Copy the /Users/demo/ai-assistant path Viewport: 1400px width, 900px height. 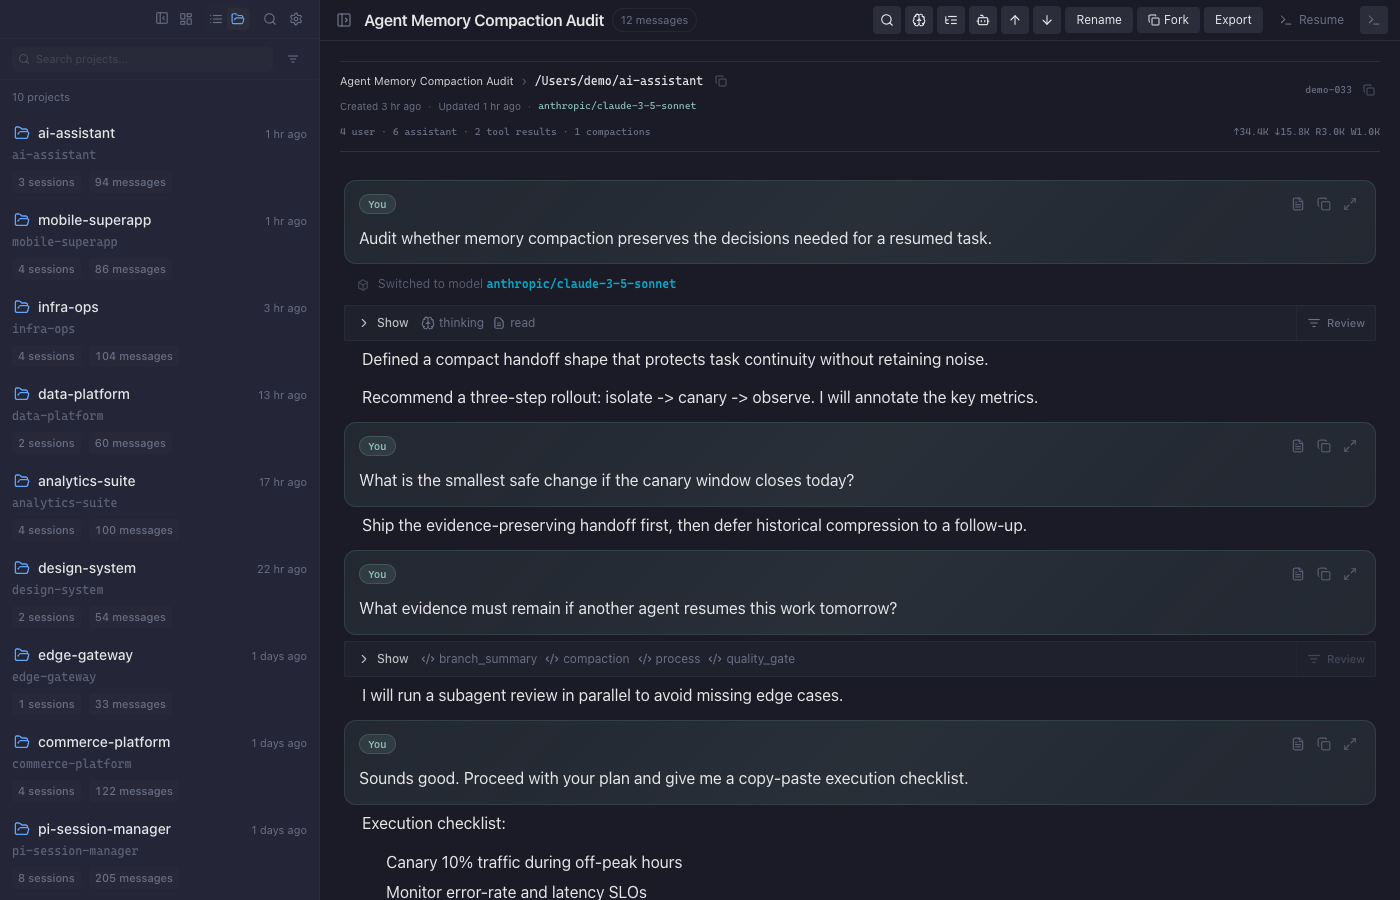pos(721,81)
